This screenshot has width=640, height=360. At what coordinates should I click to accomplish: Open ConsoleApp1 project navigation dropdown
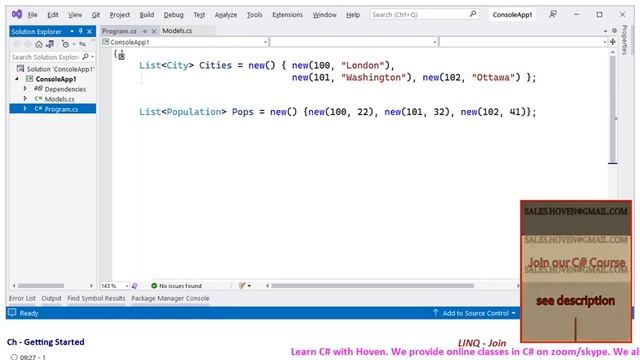[265, 42]
